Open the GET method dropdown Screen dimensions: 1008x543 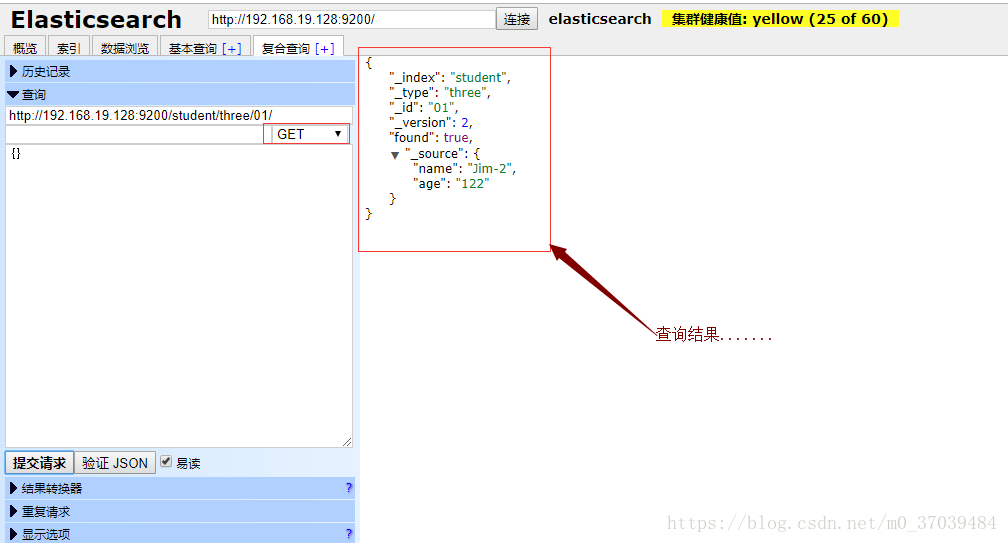310,134
